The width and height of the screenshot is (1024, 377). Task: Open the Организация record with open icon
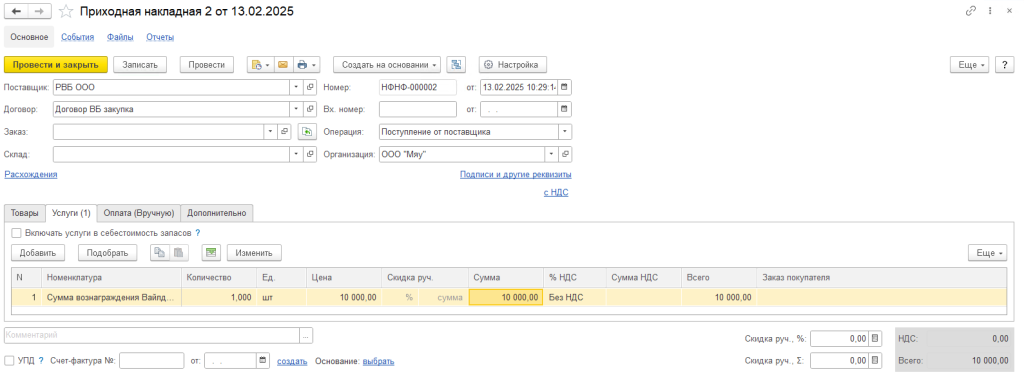[565, 154]
